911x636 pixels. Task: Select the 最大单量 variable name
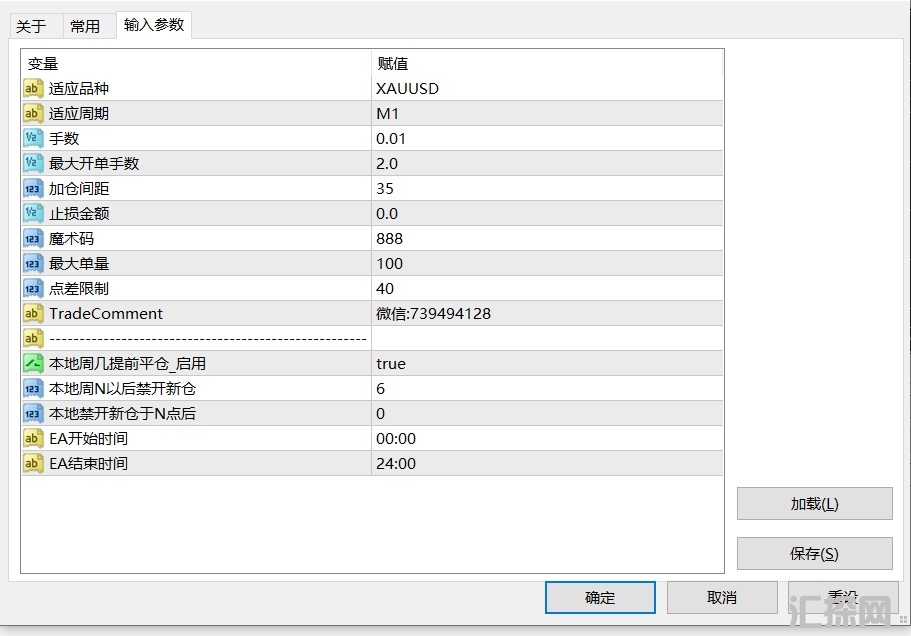pos(78,263)
